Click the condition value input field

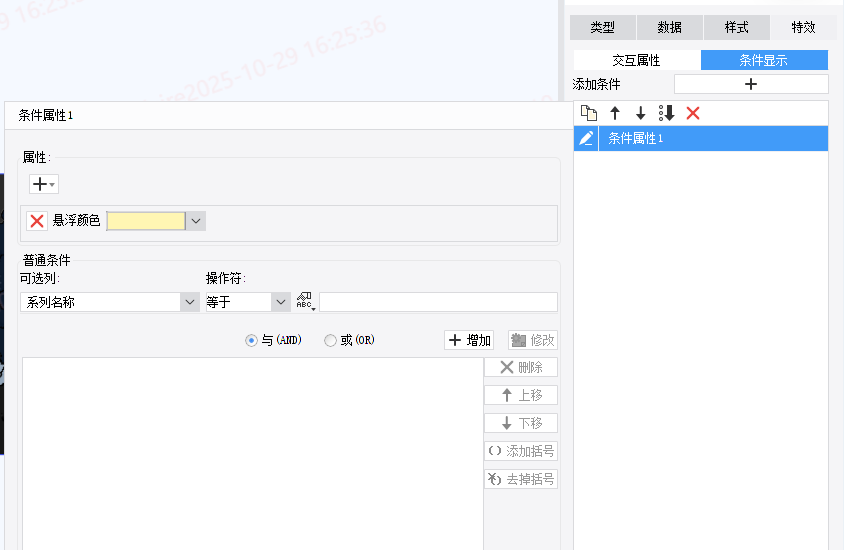[438, 302]
